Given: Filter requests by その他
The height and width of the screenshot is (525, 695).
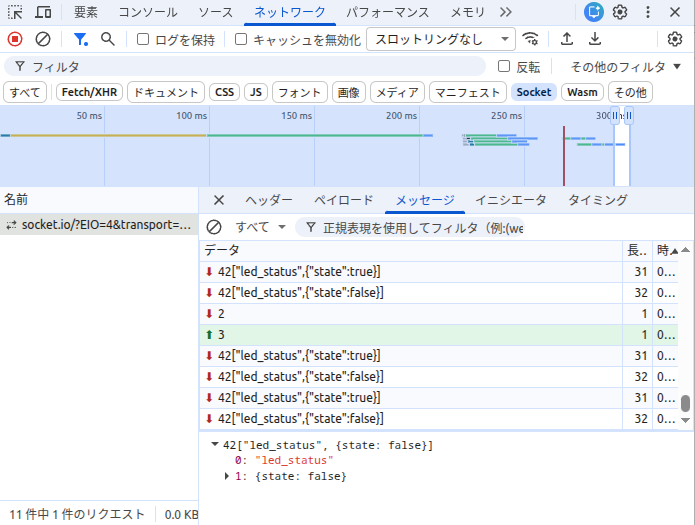Looking at the screenshot, I should click(630, 92).
